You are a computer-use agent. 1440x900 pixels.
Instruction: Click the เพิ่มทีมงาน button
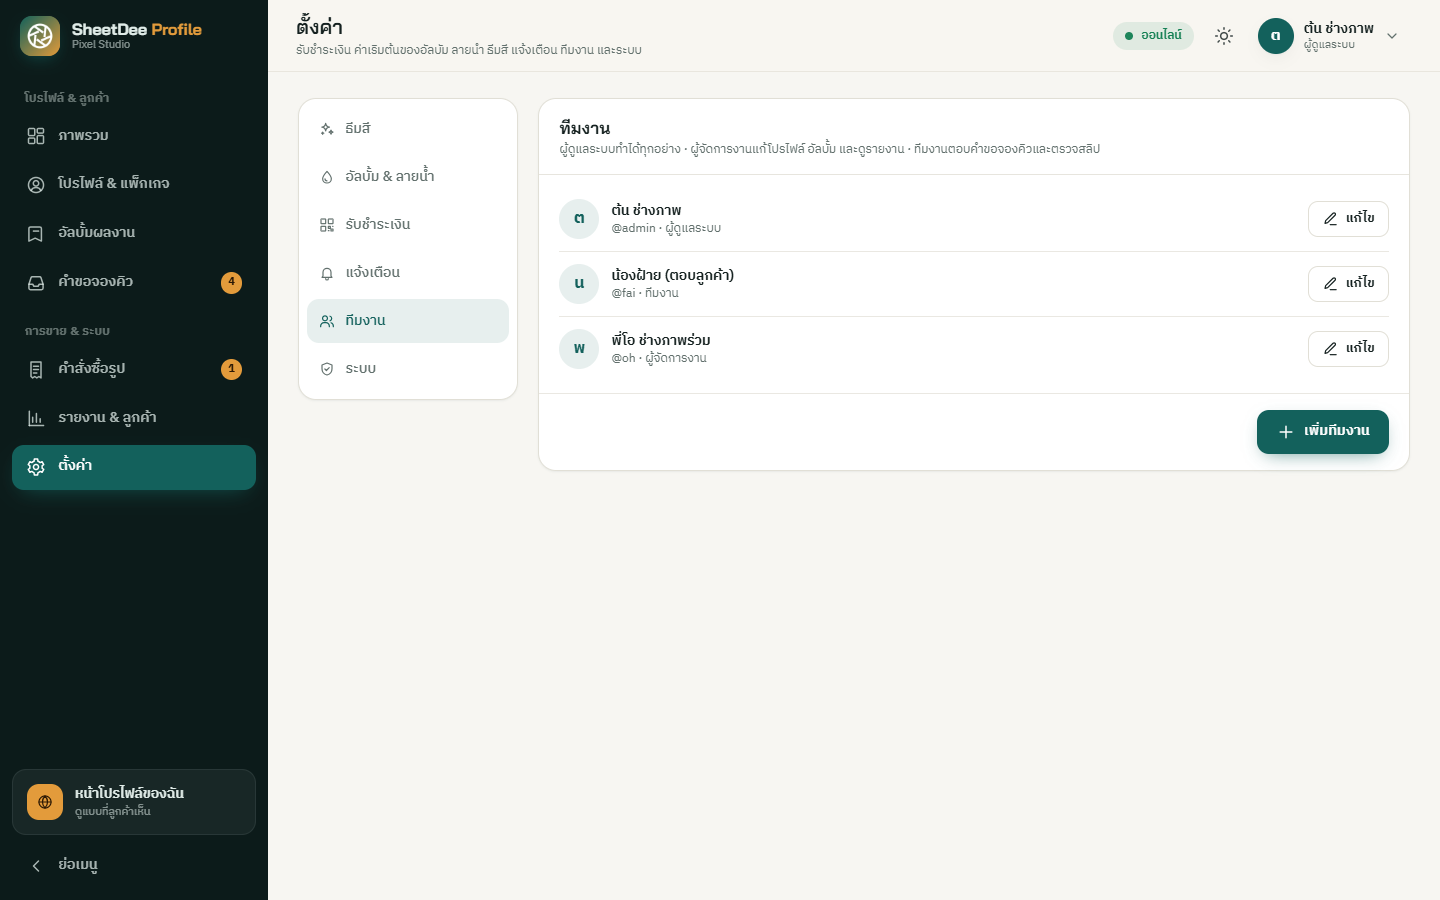(1323, 432)
